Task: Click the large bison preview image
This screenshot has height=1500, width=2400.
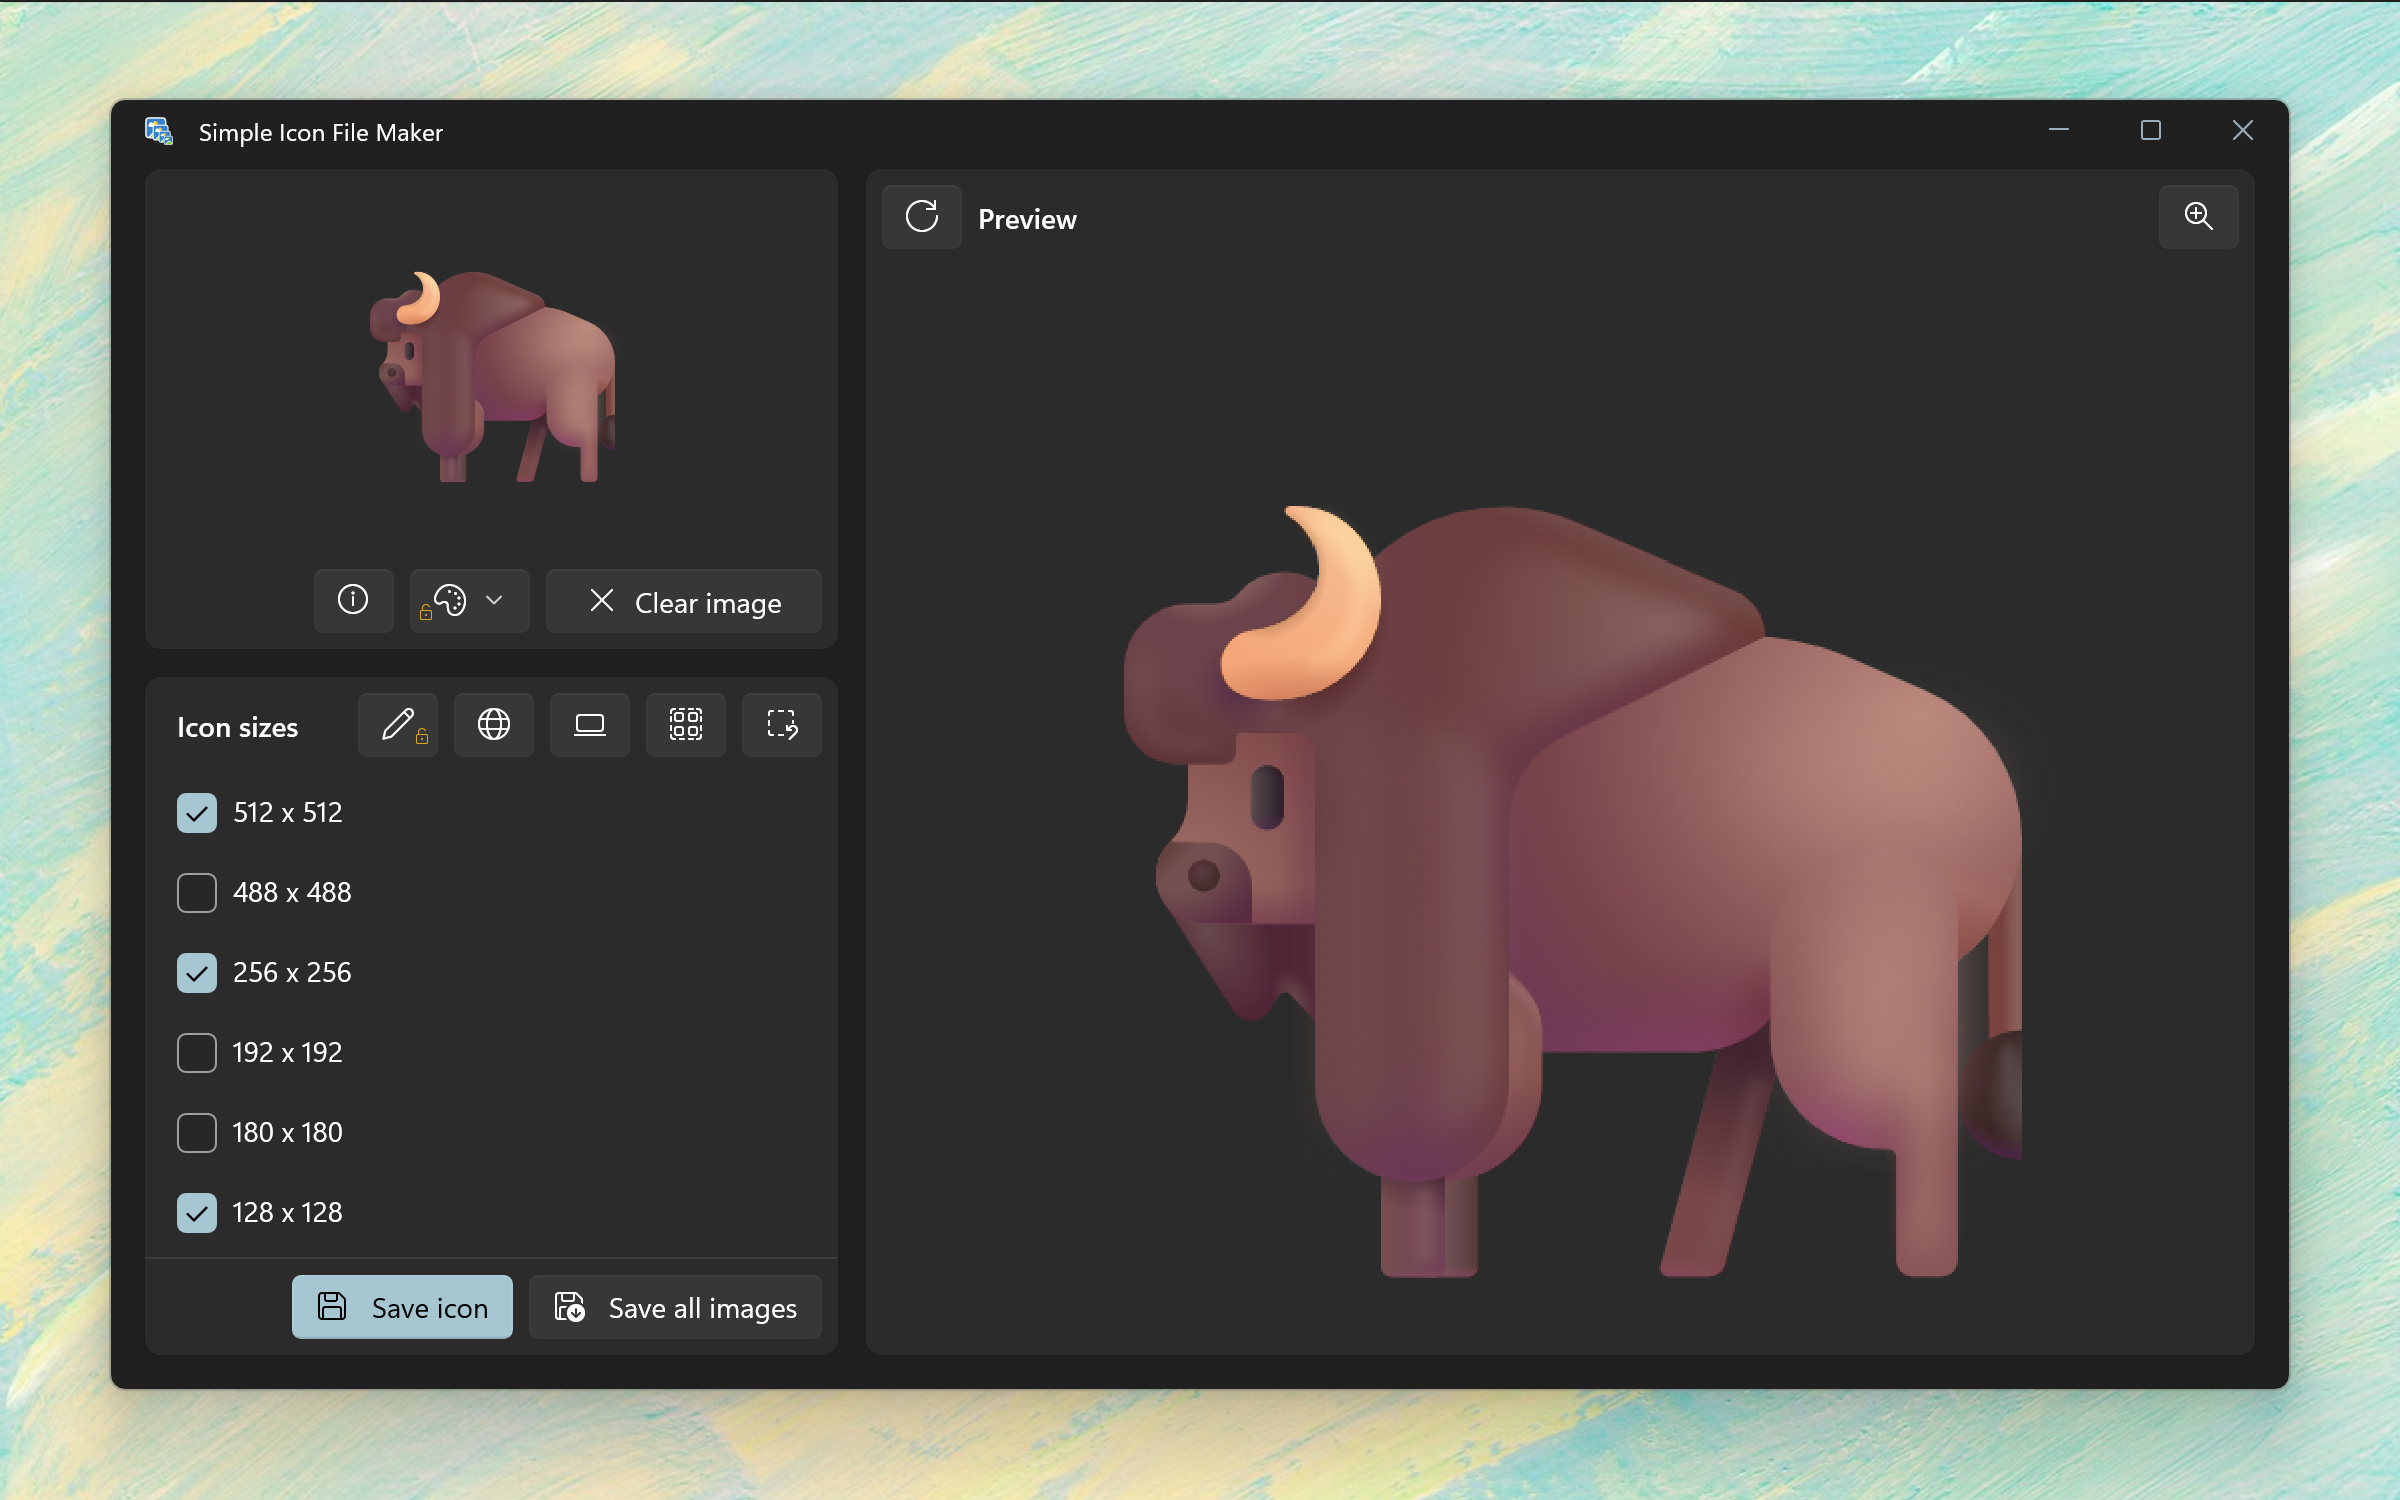Action: 1570,890
